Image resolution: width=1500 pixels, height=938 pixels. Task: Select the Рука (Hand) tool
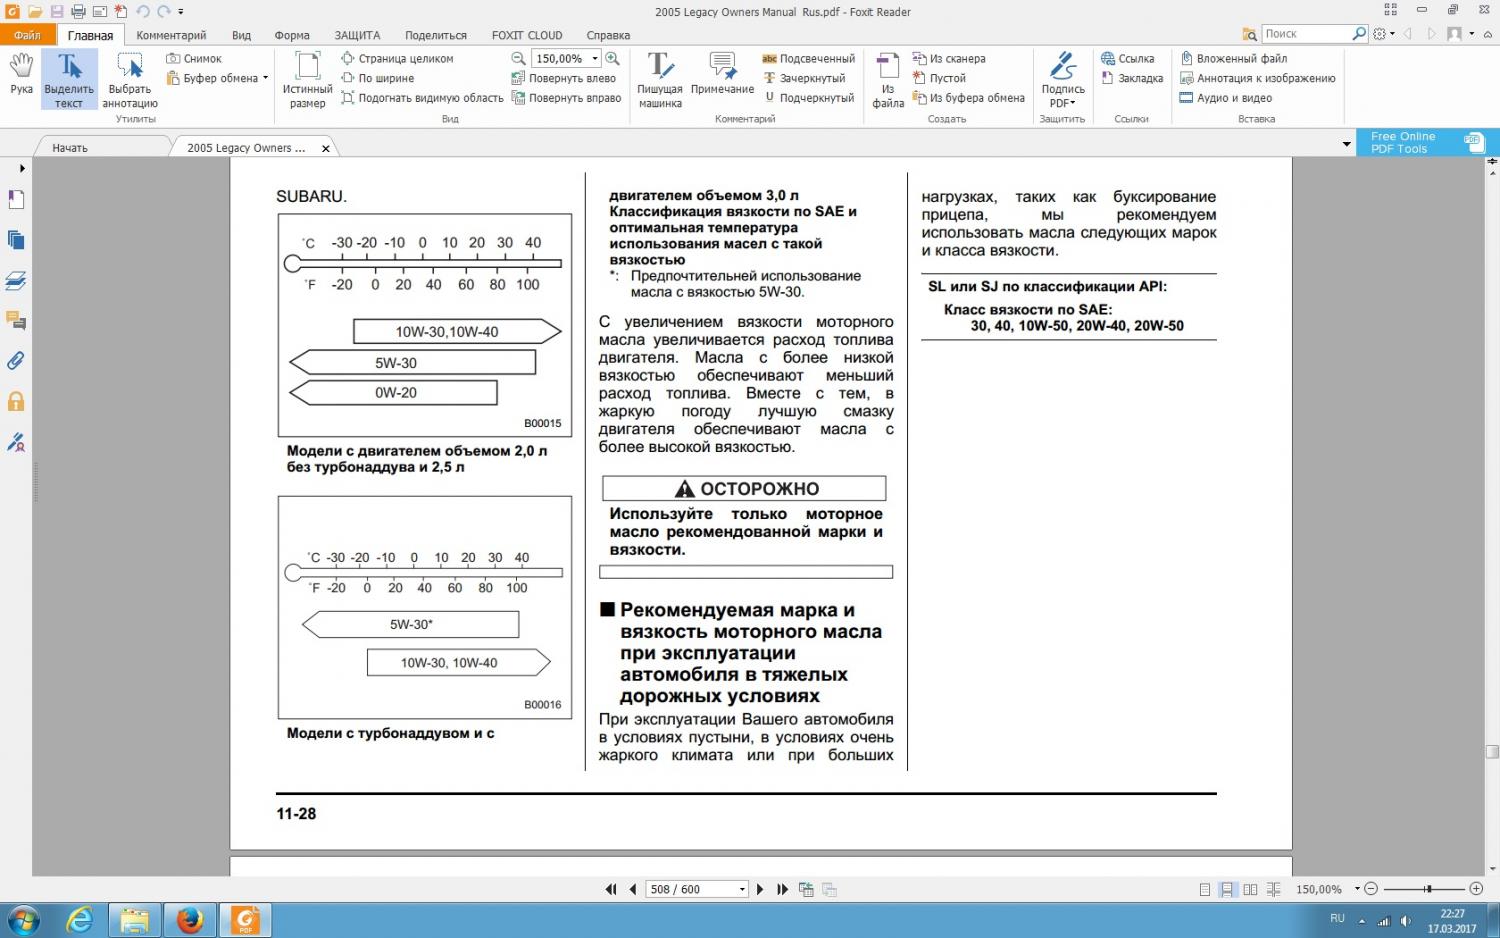click(21, 76)
